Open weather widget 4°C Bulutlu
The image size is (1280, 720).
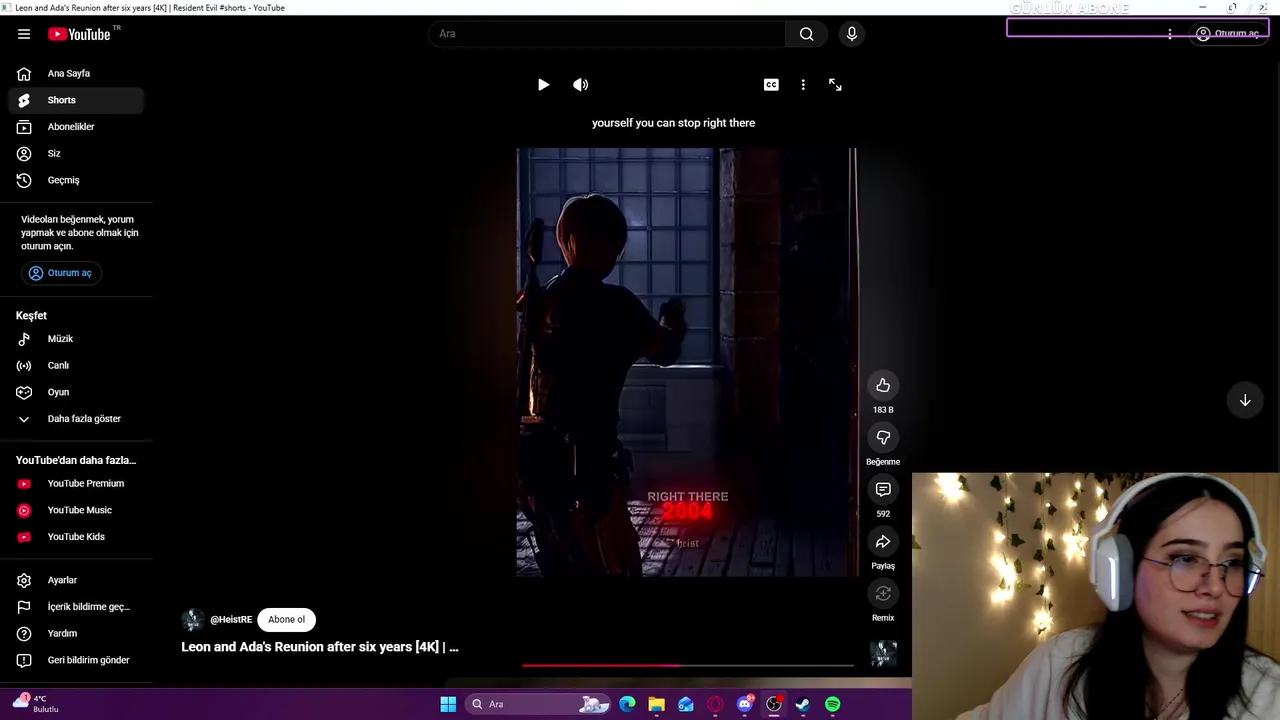pyautogui.click(x=35, y=703)
